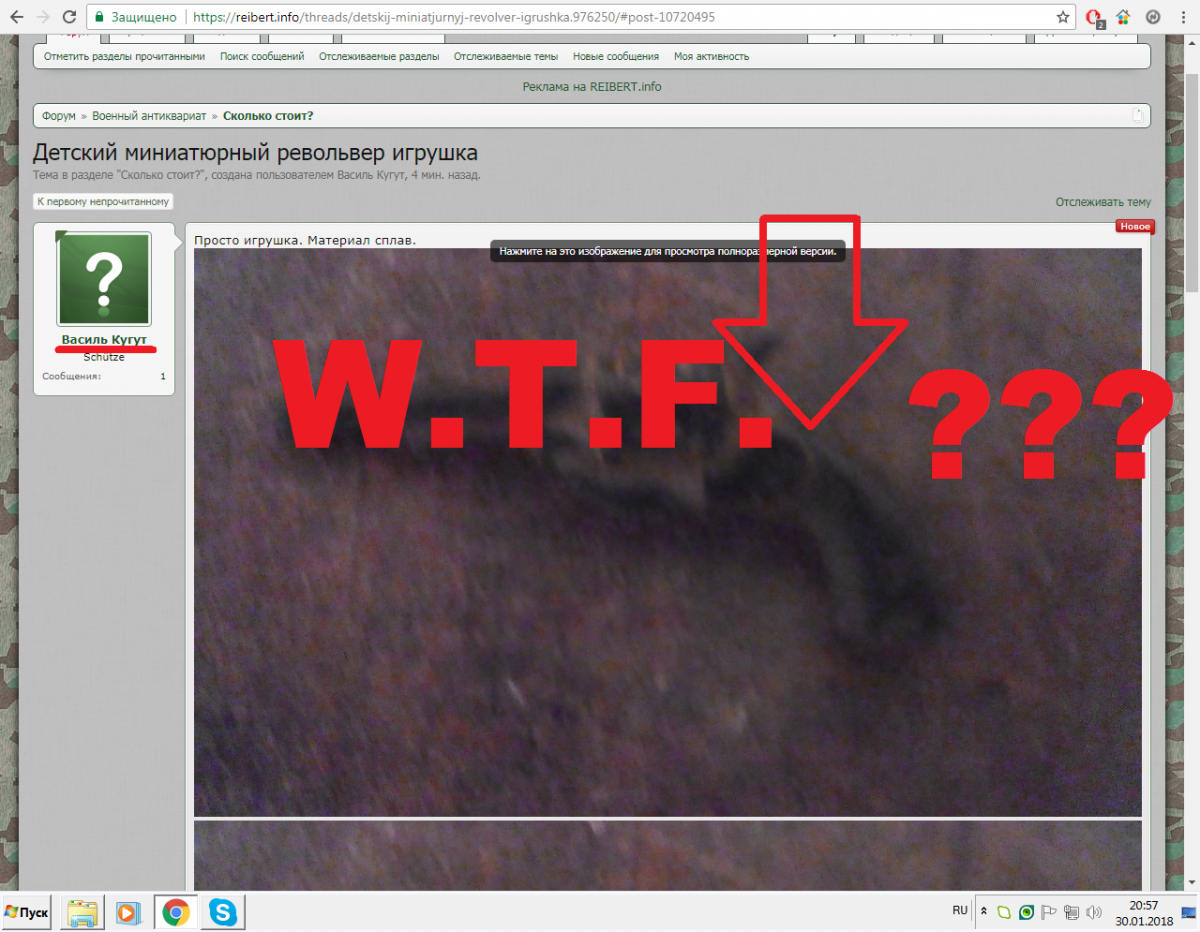Navigate to 'Форум' breadcrumb
The height and width of the screenshot is (932, 1200).
59,116
